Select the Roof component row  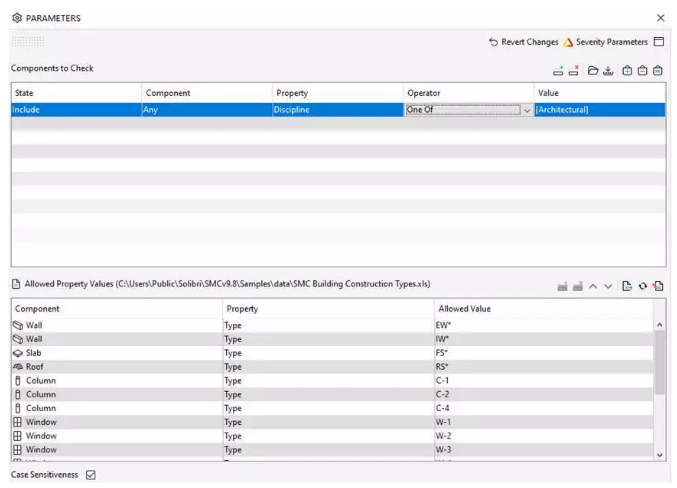coord(332,367)
